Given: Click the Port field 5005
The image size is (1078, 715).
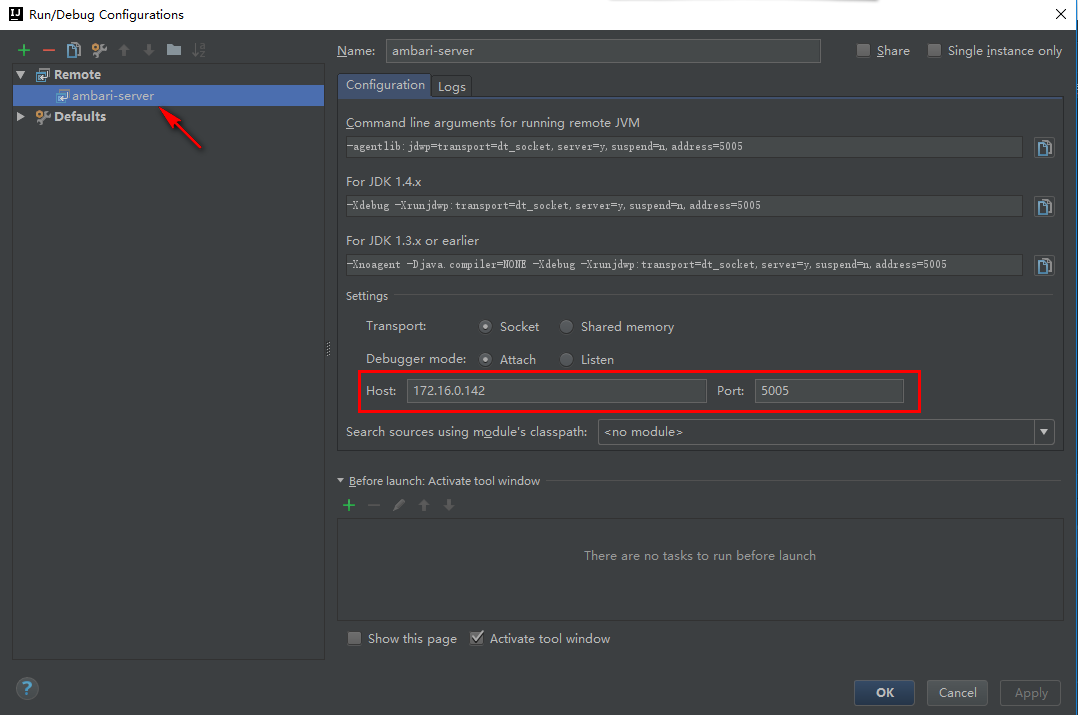Looking at the screenshot, I should click(828, 390).
